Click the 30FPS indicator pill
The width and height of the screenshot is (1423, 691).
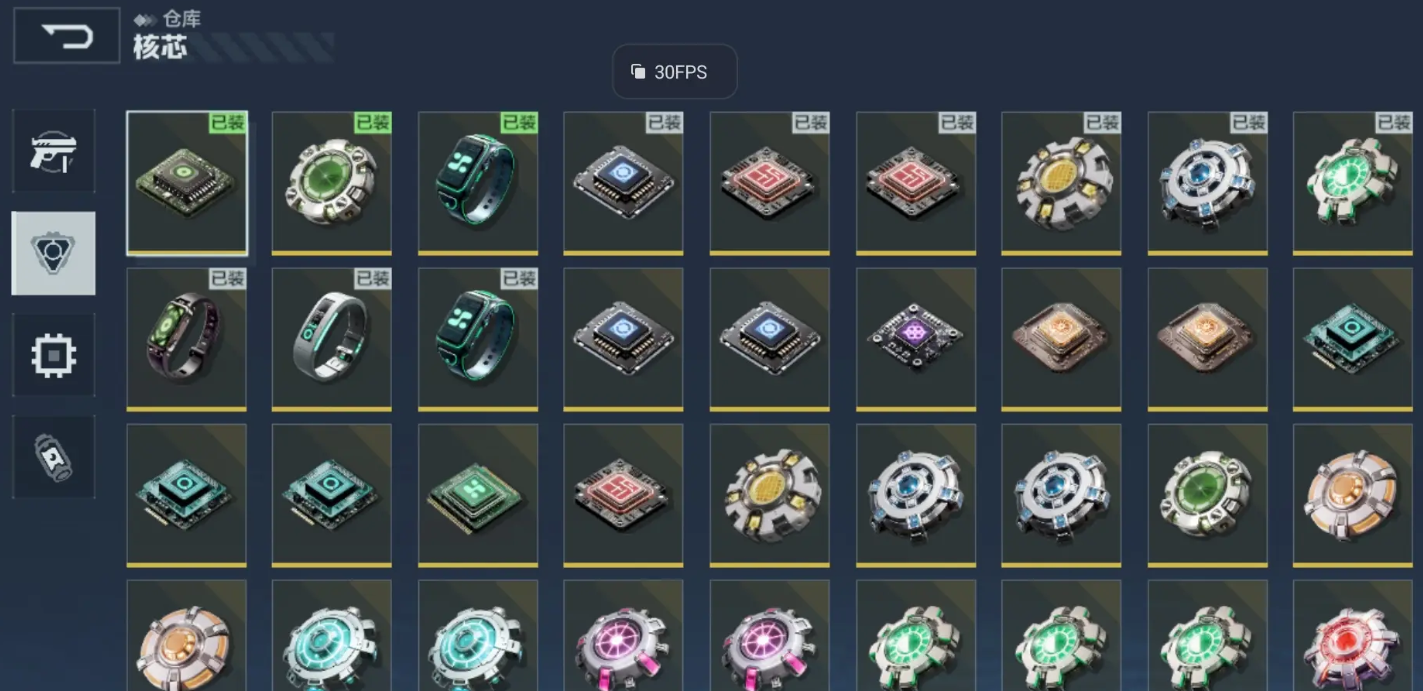pyautogui.click(x=675, y=72)
